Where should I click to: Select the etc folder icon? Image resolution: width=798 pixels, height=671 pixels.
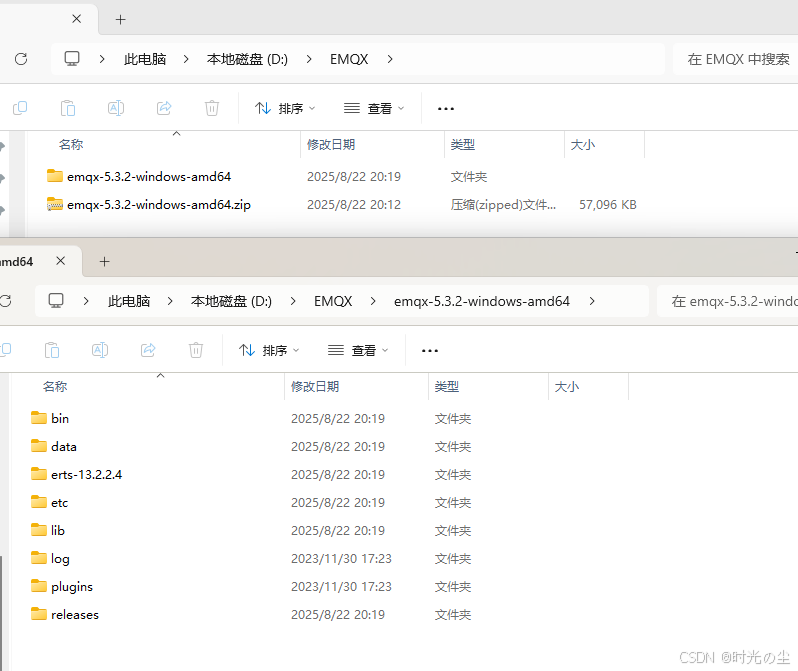click(39, 502)
